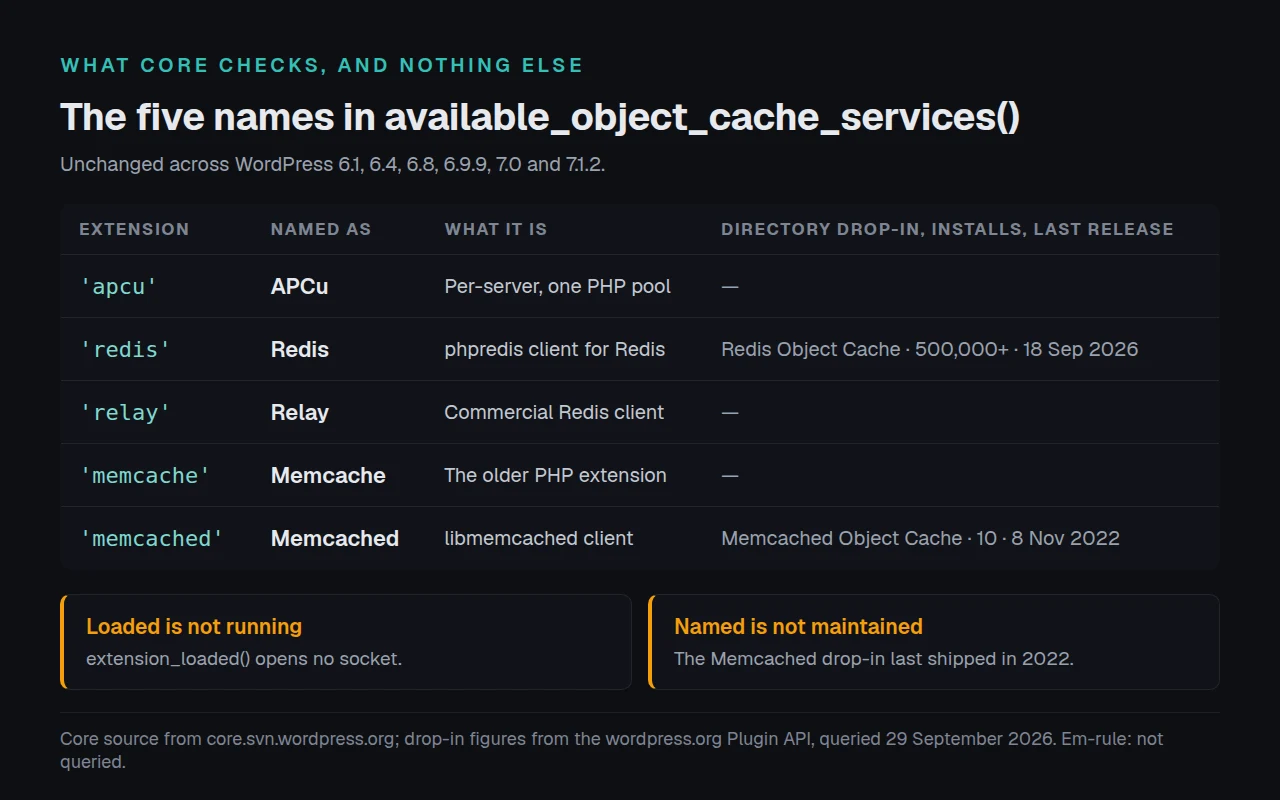The image size is (1280, 800).
Task: Select the 'apcu' code cell
Action: (x=118, y=286)
